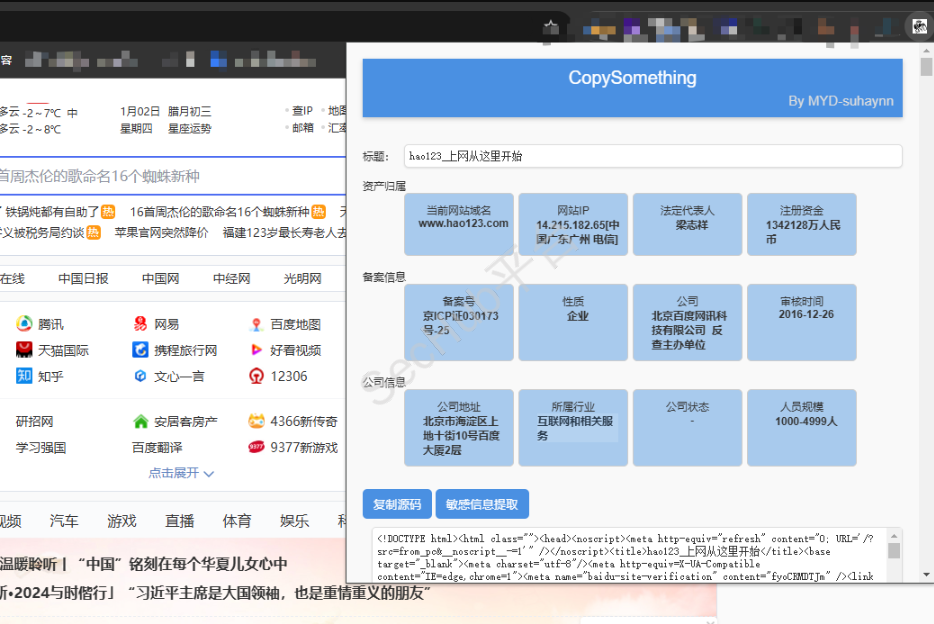This screenshot has height=624, width=934.
Task: Select the 公司状态 card
Action: (687, 428)
